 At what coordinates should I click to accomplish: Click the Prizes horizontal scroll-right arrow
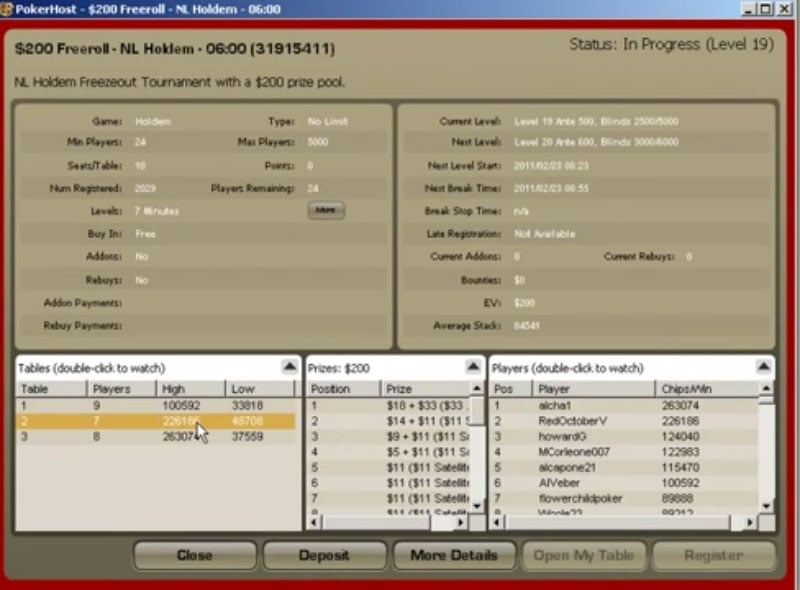click(x=461, y=522)
